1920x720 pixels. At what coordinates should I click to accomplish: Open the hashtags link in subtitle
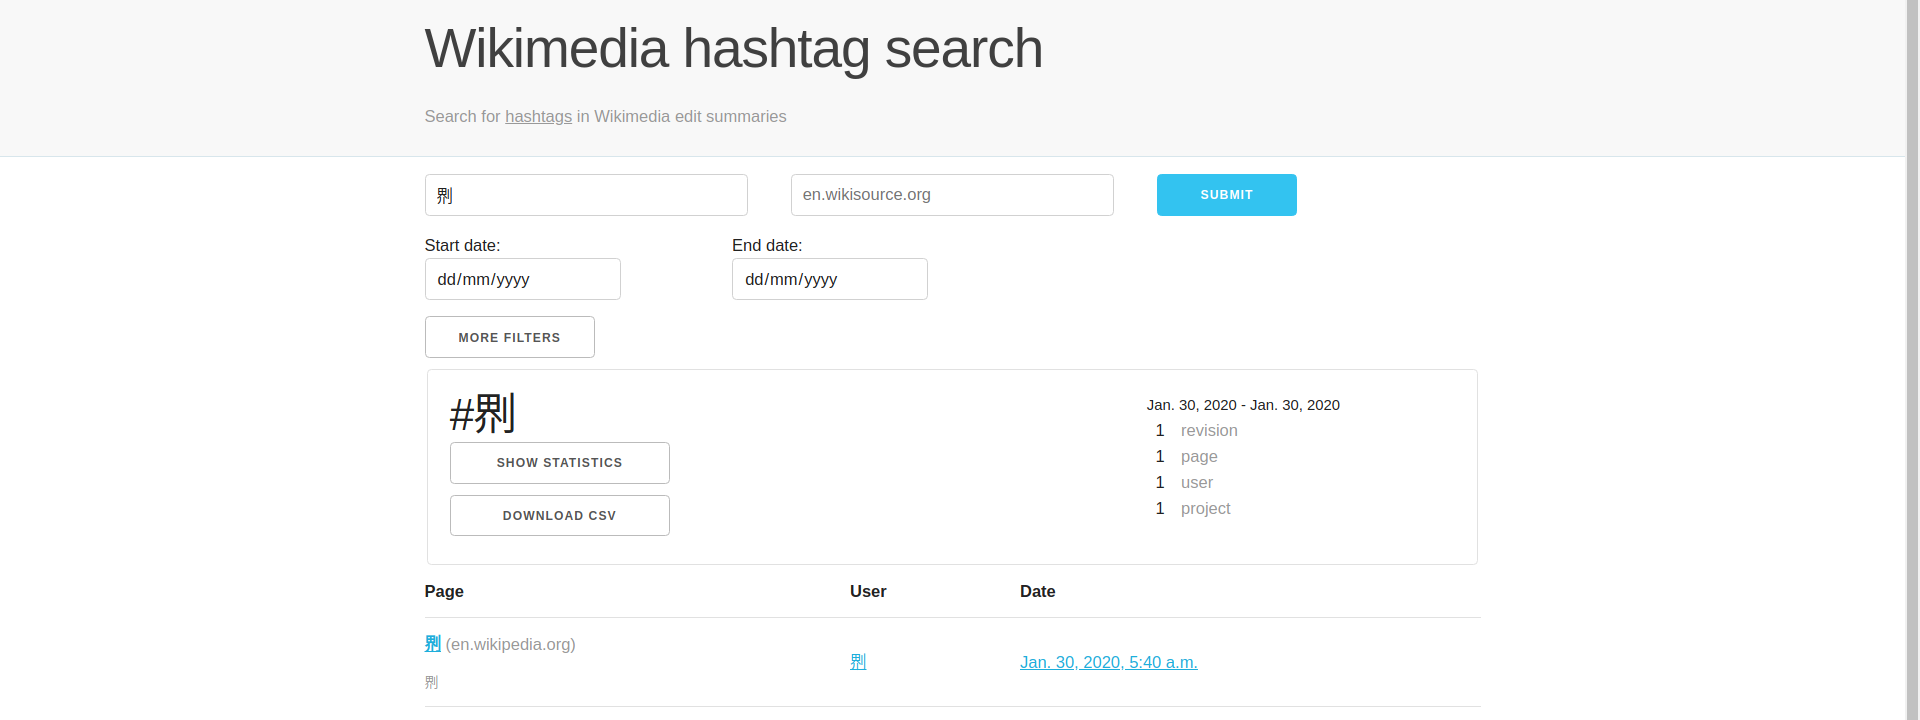point(538,116)
